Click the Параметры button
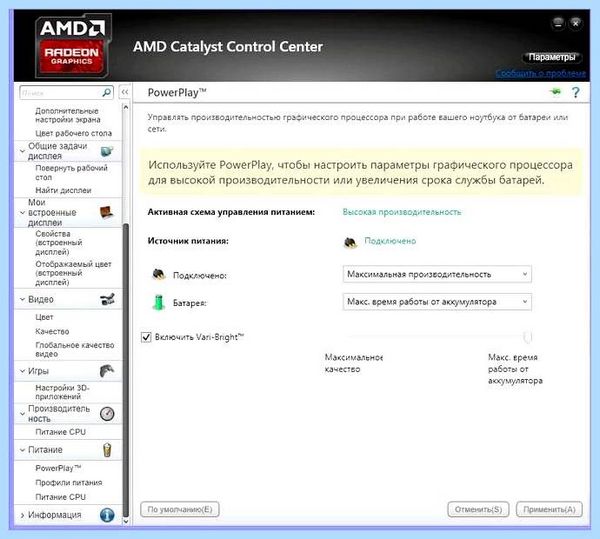 (x=552, y=57)
